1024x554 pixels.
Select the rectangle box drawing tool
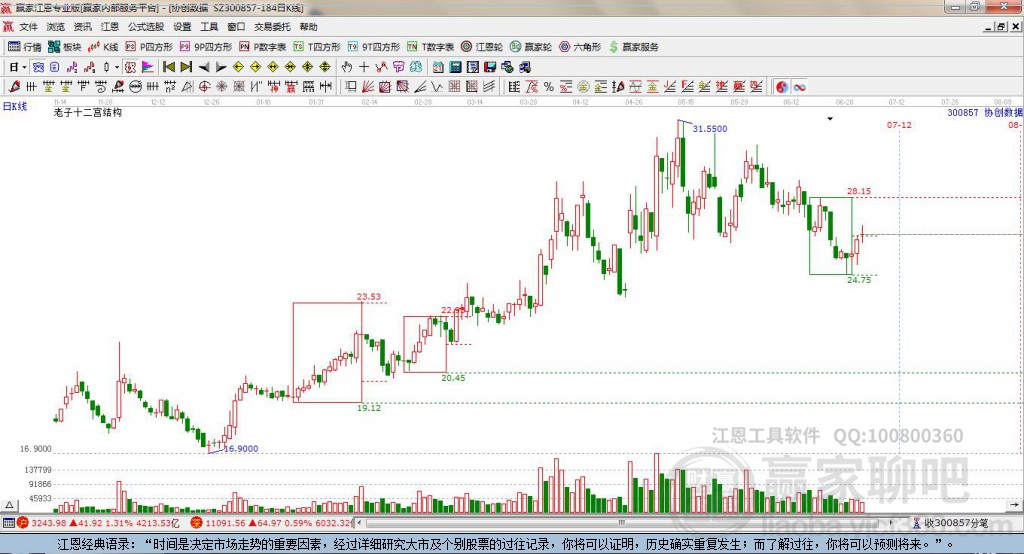(x=351, y=86)
